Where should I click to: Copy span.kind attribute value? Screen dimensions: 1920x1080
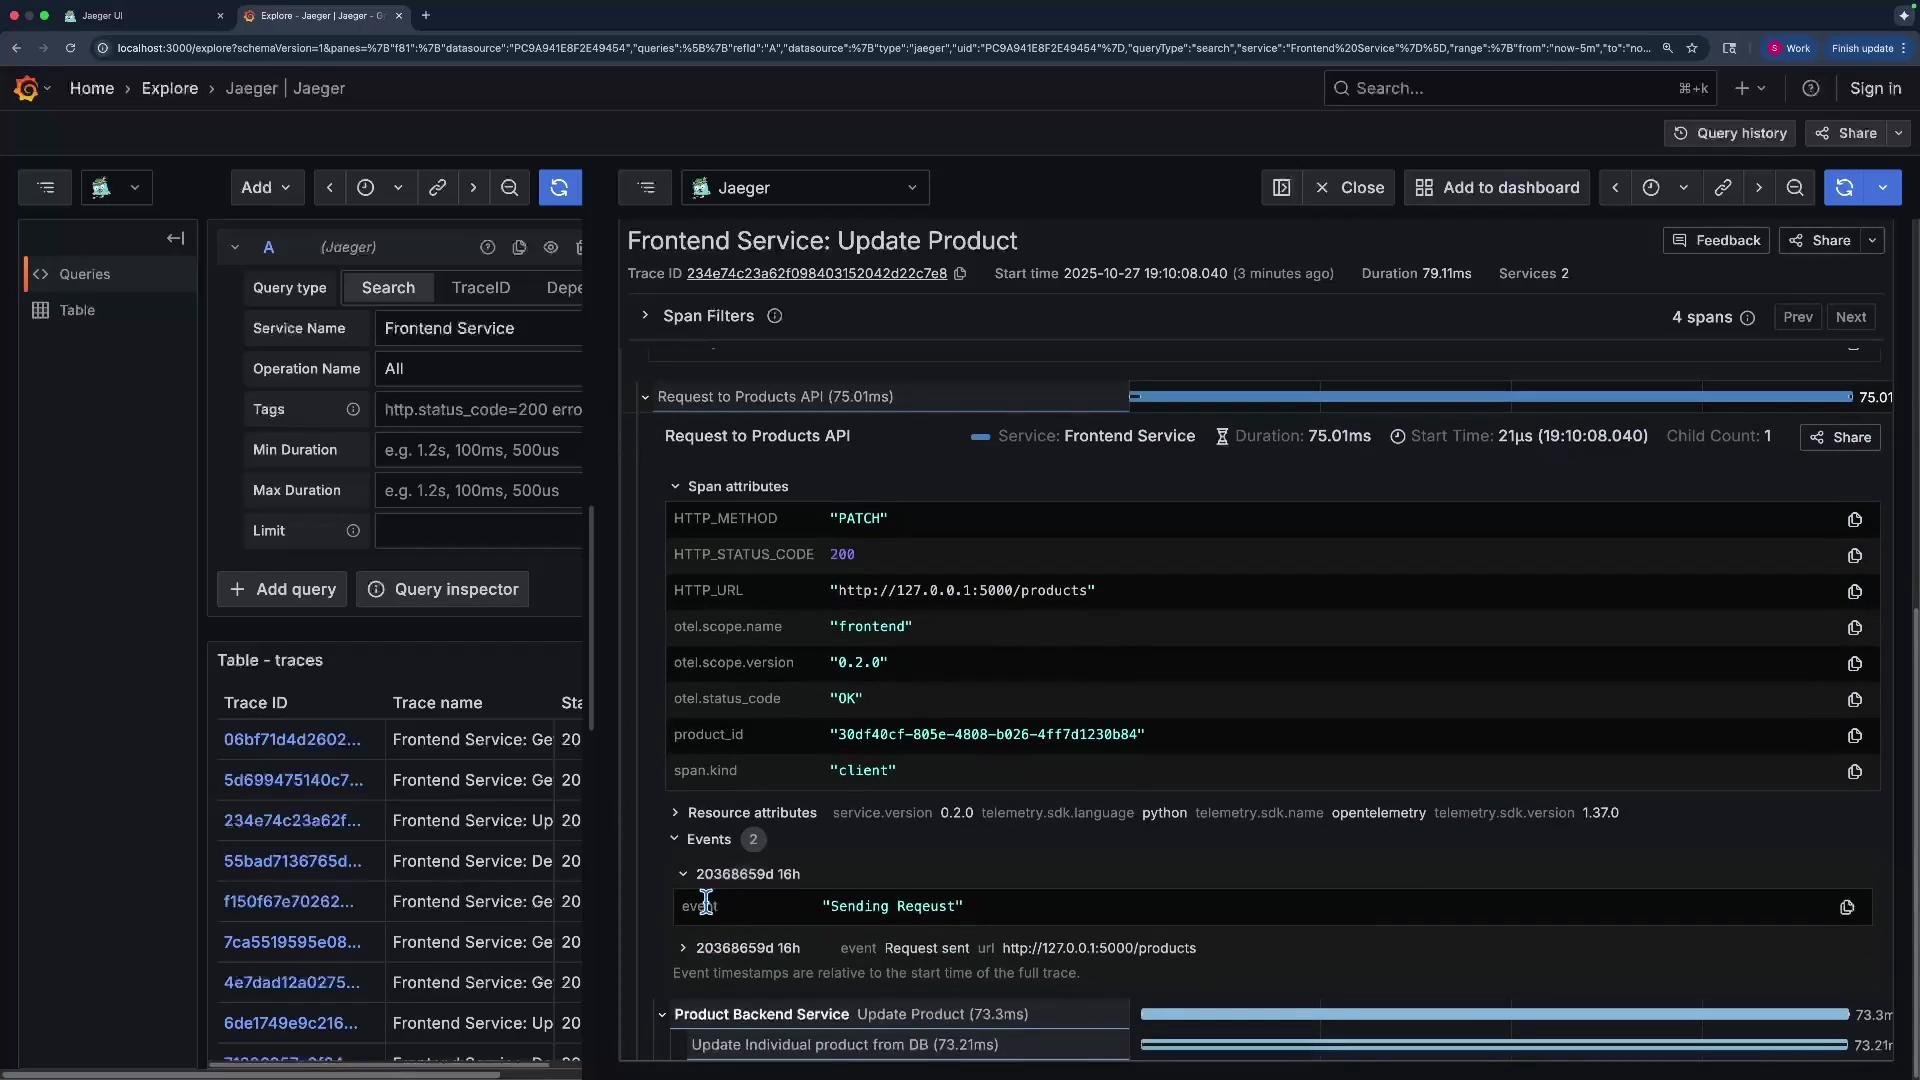pyautogui.click(x=1854, y=772)
